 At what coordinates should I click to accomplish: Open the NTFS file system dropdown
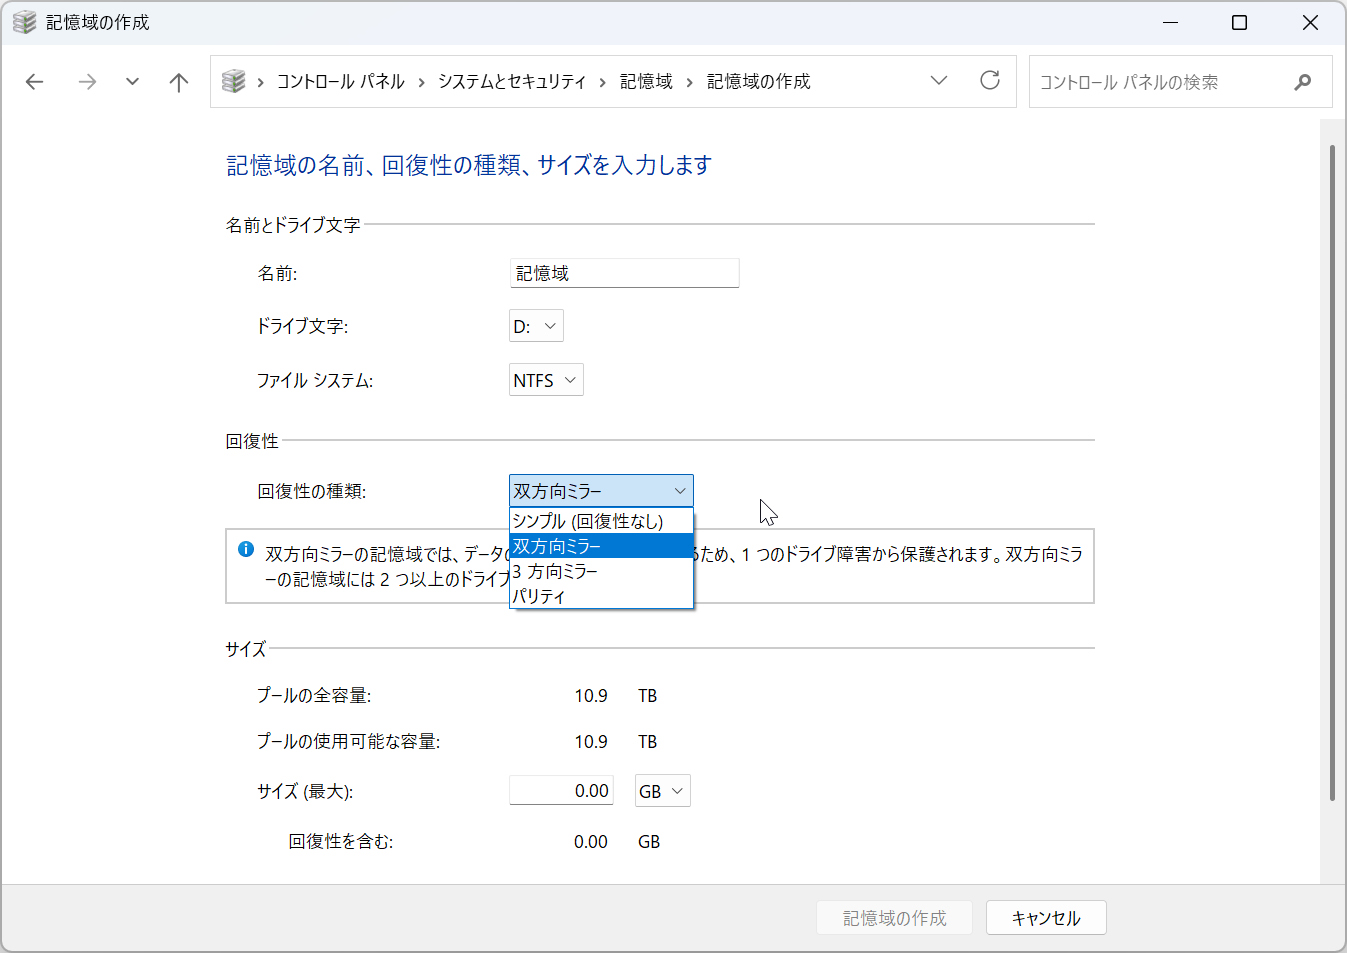[546, 380]
